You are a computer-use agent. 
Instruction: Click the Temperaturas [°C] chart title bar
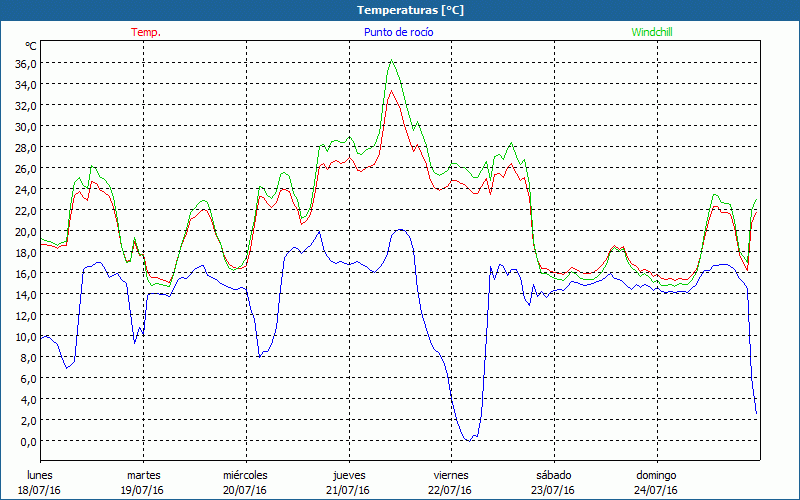[400, 10]
